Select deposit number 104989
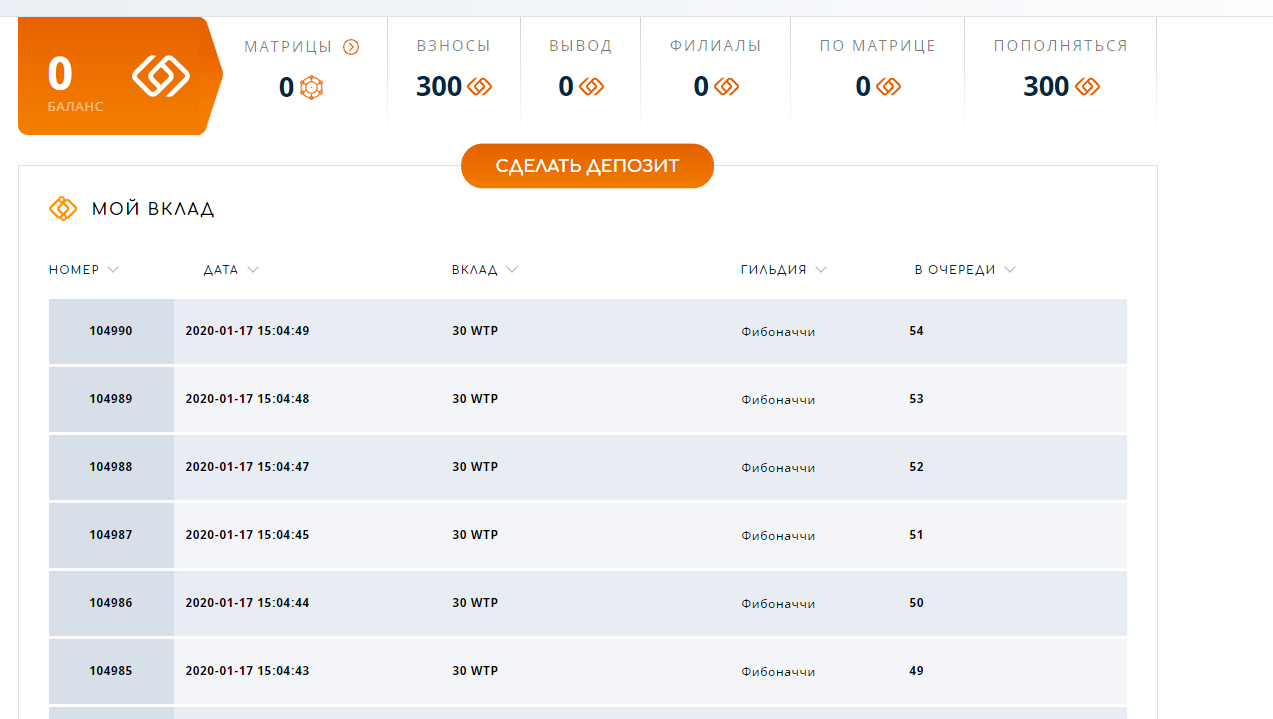1273x719 pixels. pos(111,399)
